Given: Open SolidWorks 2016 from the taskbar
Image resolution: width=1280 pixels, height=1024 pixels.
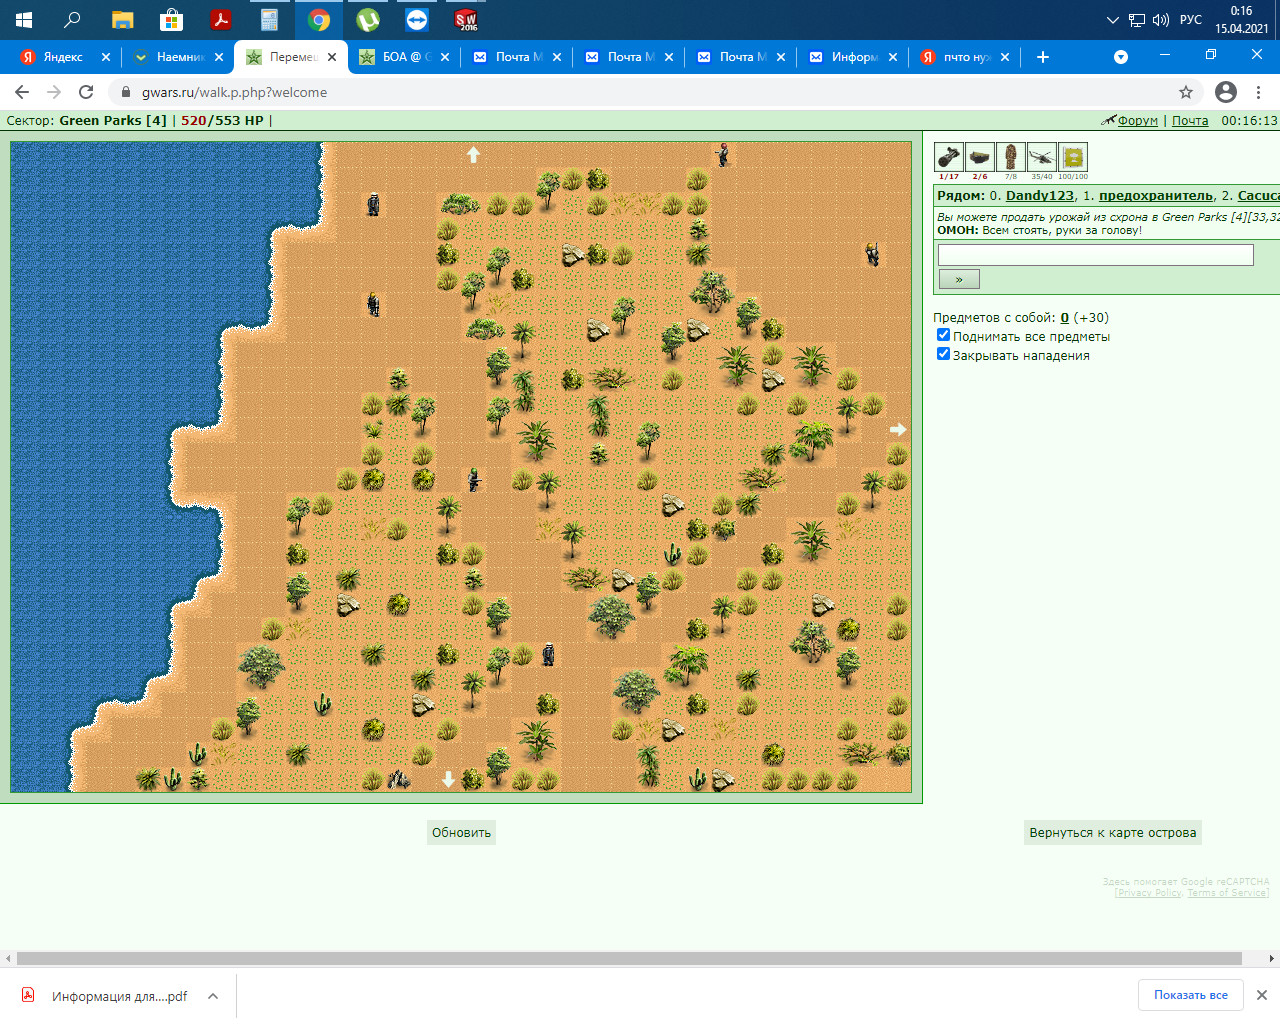Looking at the screenshot, I should [x=466, y=19].
